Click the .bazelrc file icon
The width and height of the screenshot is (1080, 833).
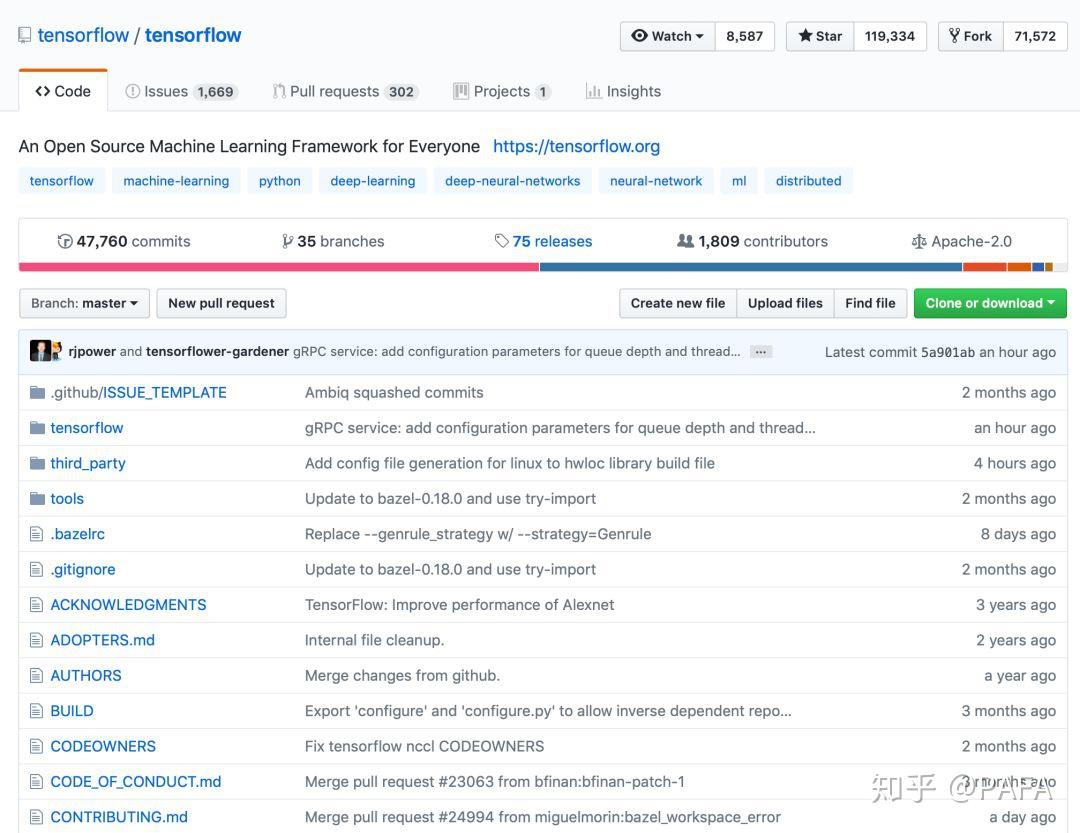click(36, 533)
